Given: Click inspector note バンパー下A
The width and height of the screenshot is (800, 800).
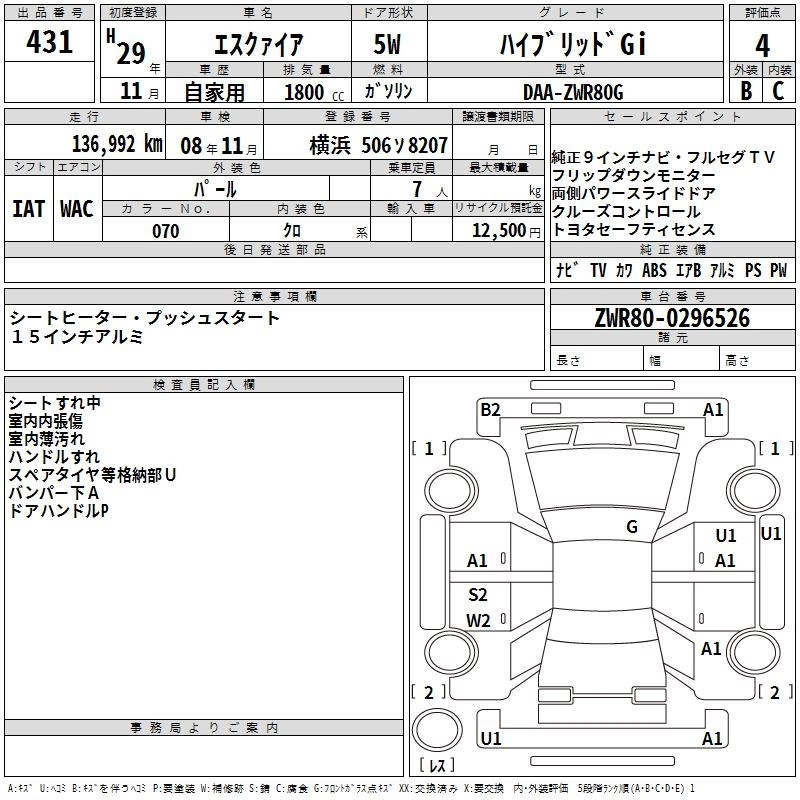Looking at the screenshot, I should pyautogui.click(x=54, y=492).
